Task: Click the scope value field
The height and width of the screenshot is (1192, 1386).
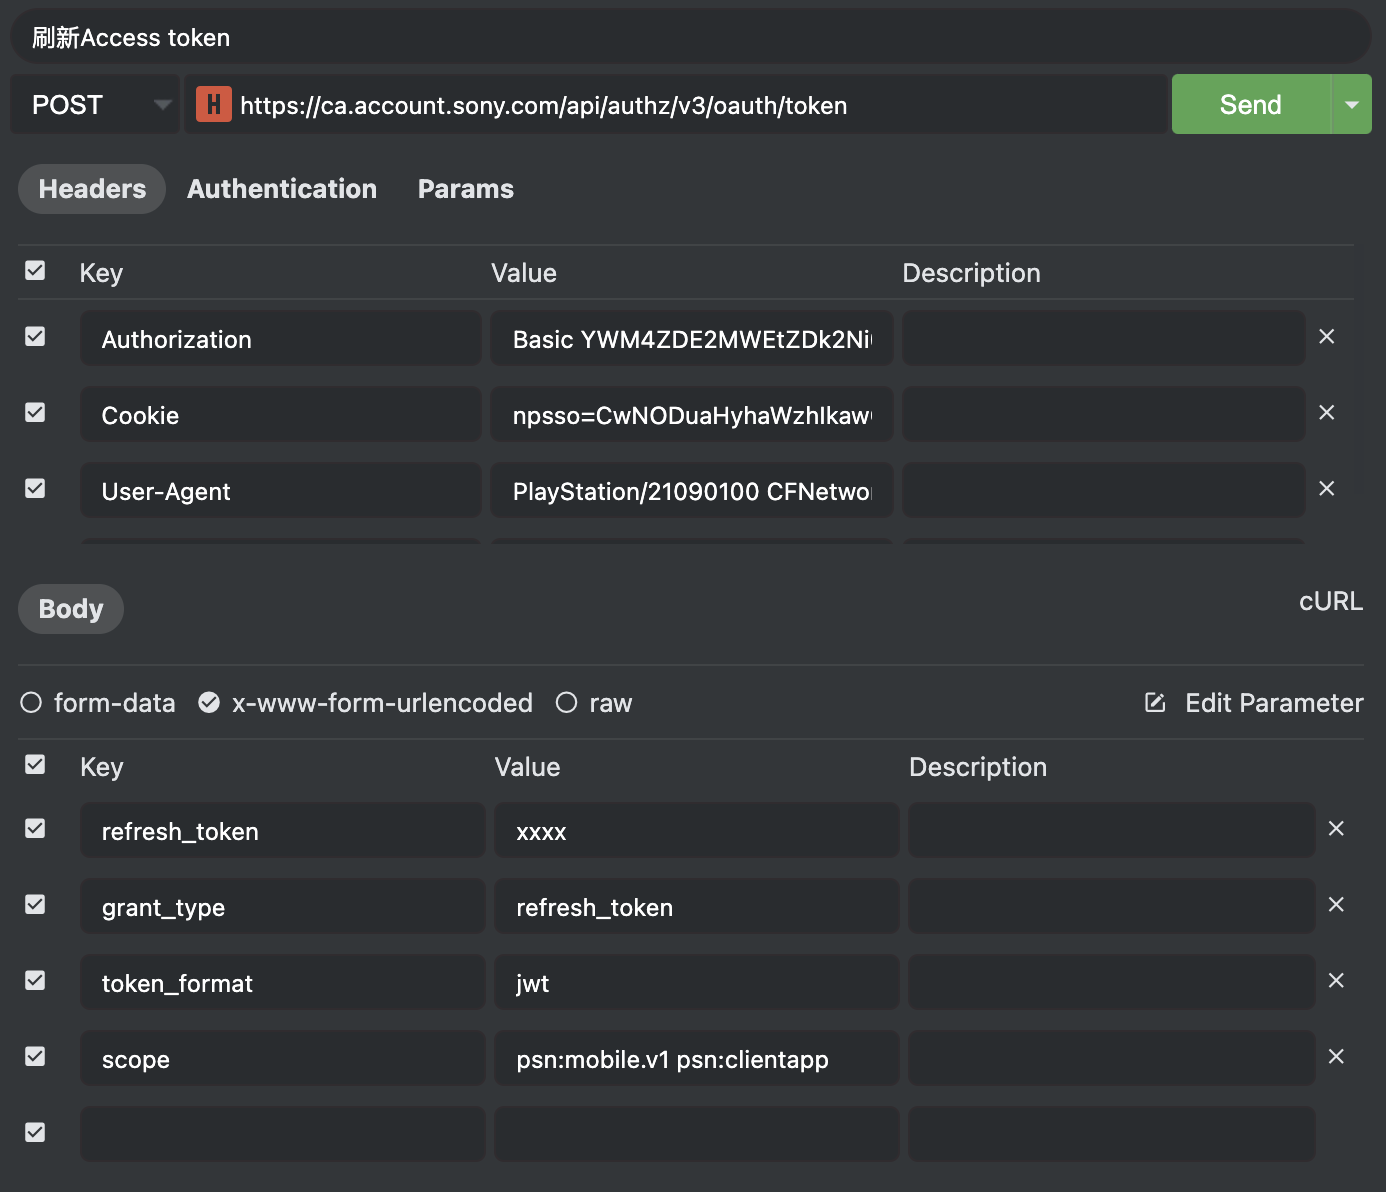Action: [696, 1059]
